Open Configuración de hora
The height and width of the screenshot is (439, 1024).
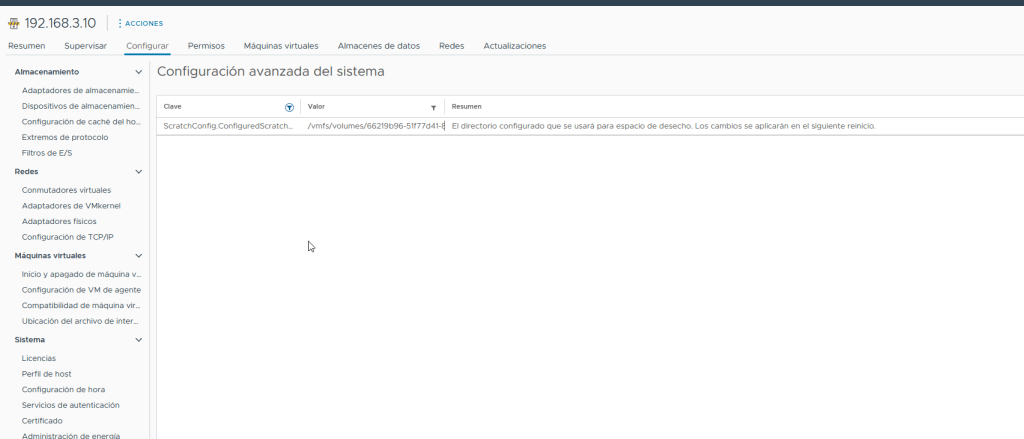tap(63, 389)
